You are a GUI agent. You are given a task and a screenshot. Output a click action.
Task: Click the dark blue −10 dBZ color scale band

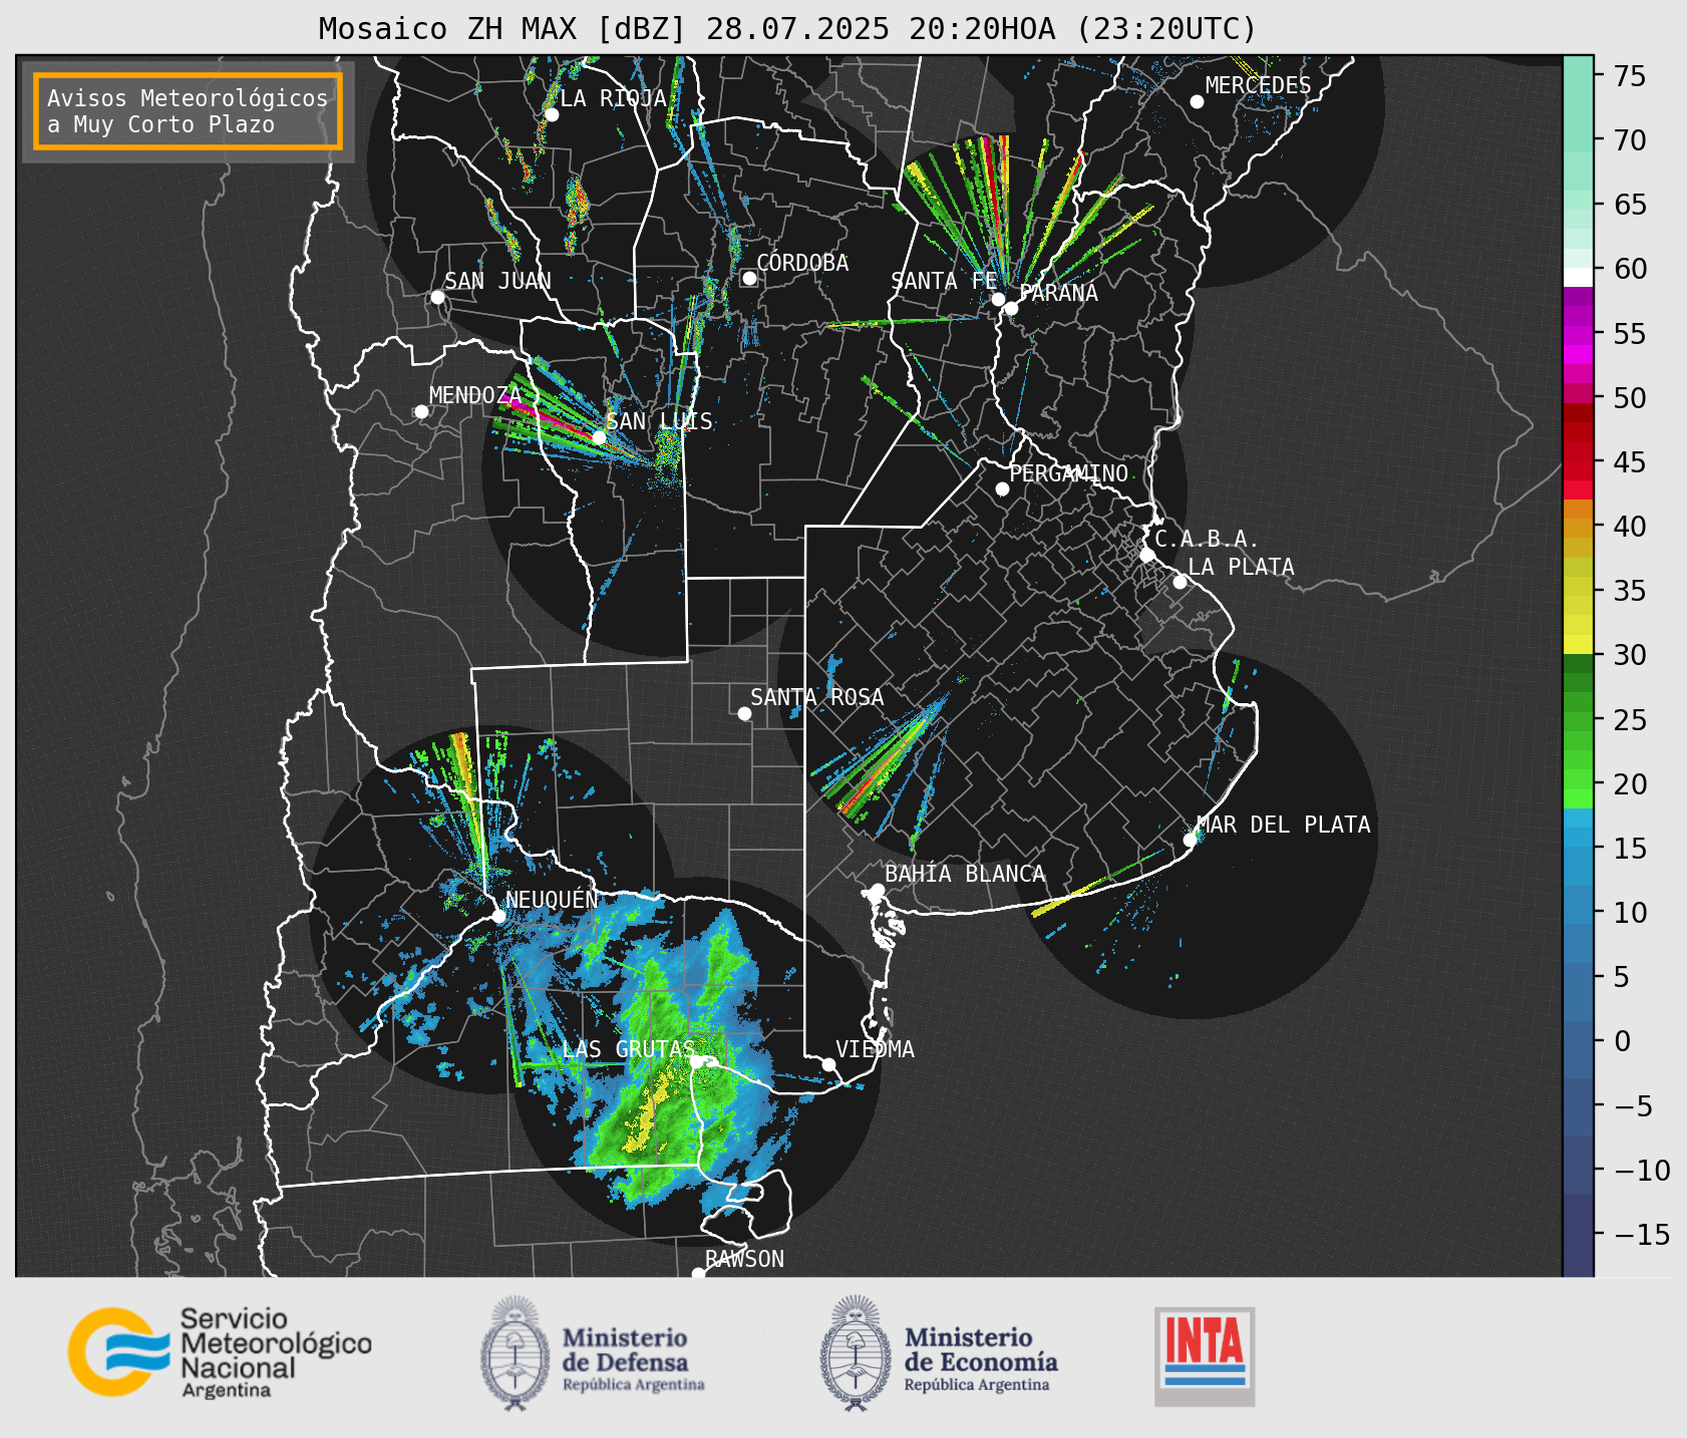tap(1578, 1168)
